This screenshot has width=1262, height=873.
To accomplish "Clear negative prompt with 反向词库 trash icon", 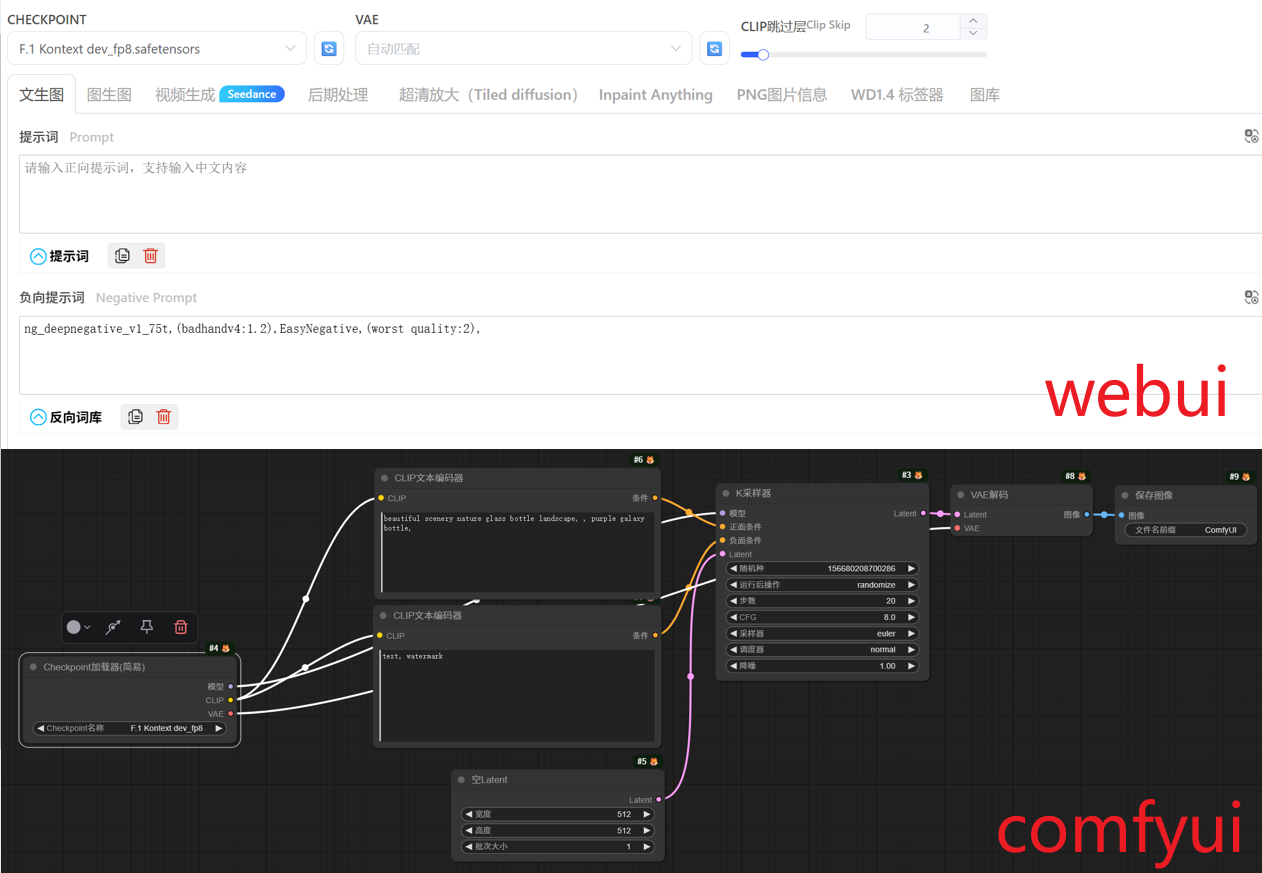I will tap(163, 417).
